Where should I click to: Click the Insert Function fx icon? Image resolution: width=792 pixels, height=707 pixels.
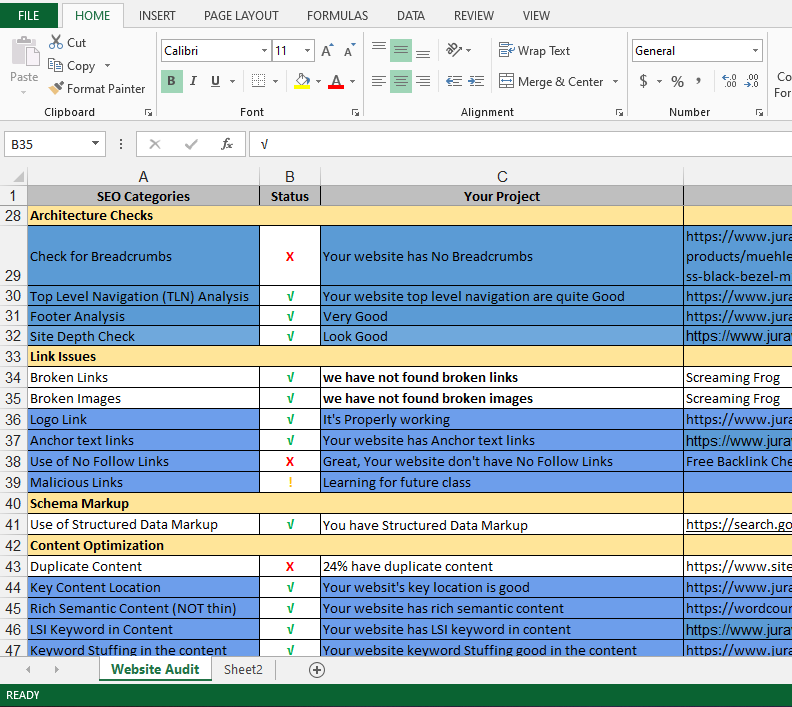click(x=227, y=144)
